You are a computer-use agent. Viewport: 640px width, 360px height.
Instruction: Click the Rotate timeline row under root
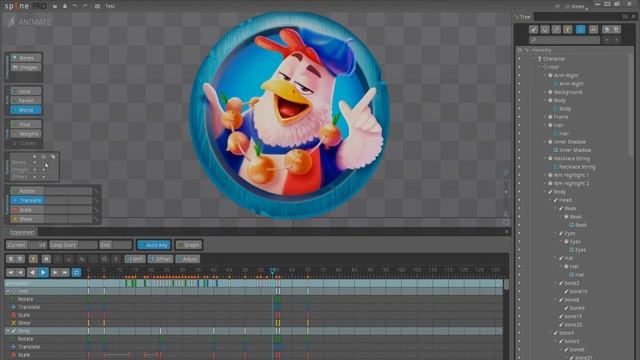pyautogui.click(x=254, y=299)
